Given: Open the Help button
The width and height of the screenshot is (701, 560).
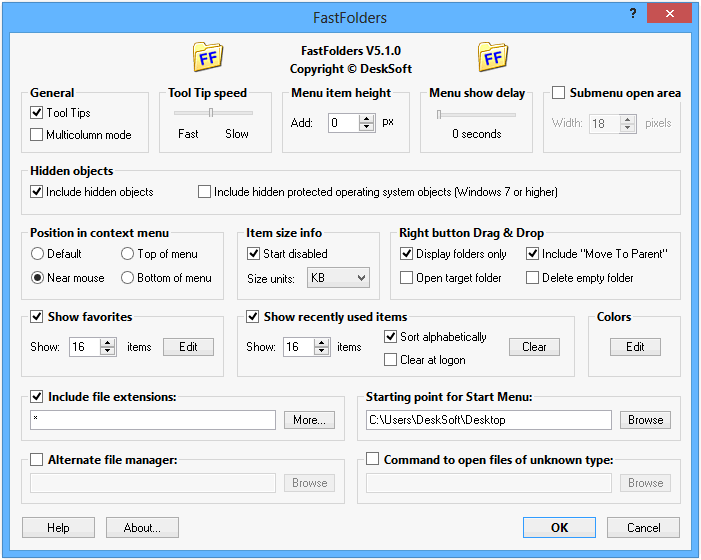Looking at the screenshot, I should 58,528.
